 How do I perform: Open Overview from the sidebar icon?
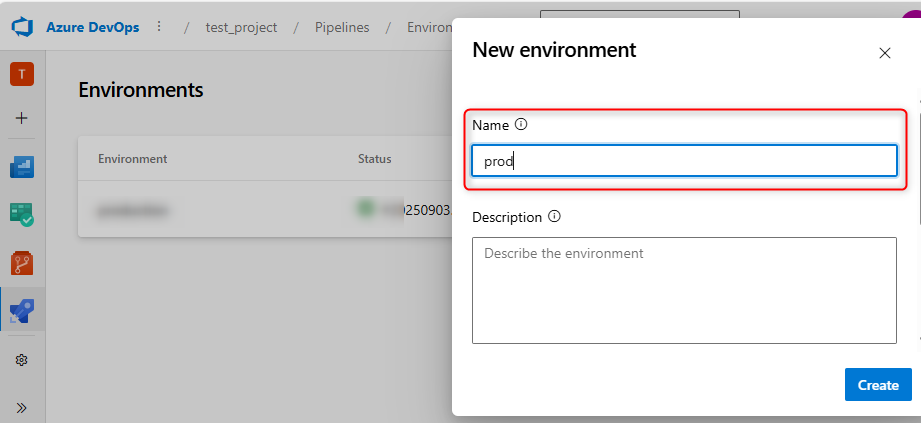[22, 167]
